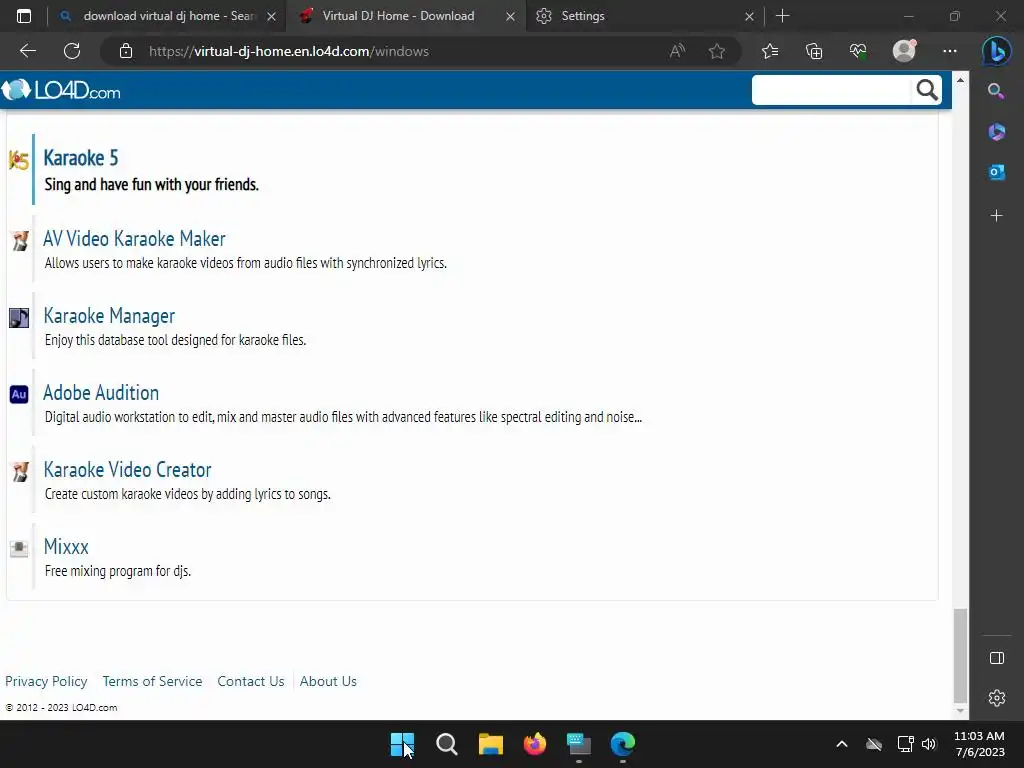Open Edge Settings and more menu
The image size is (1024, 768).
[950, 51]
